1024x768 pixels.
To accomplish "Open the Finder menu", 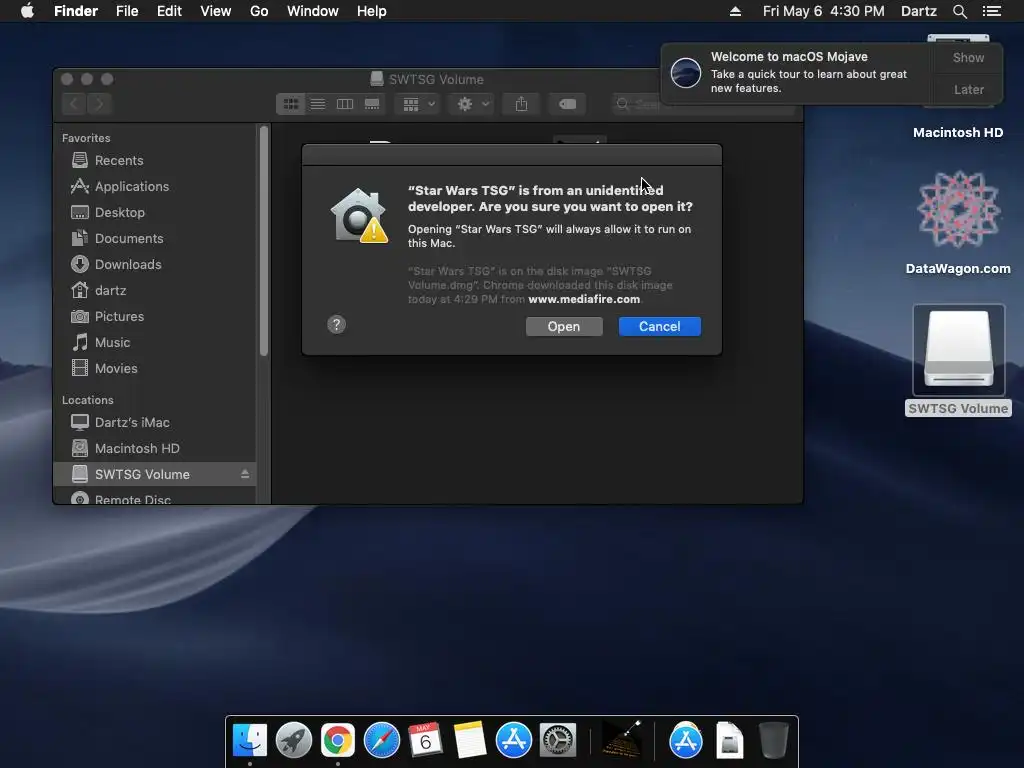I will pos(76,11).
